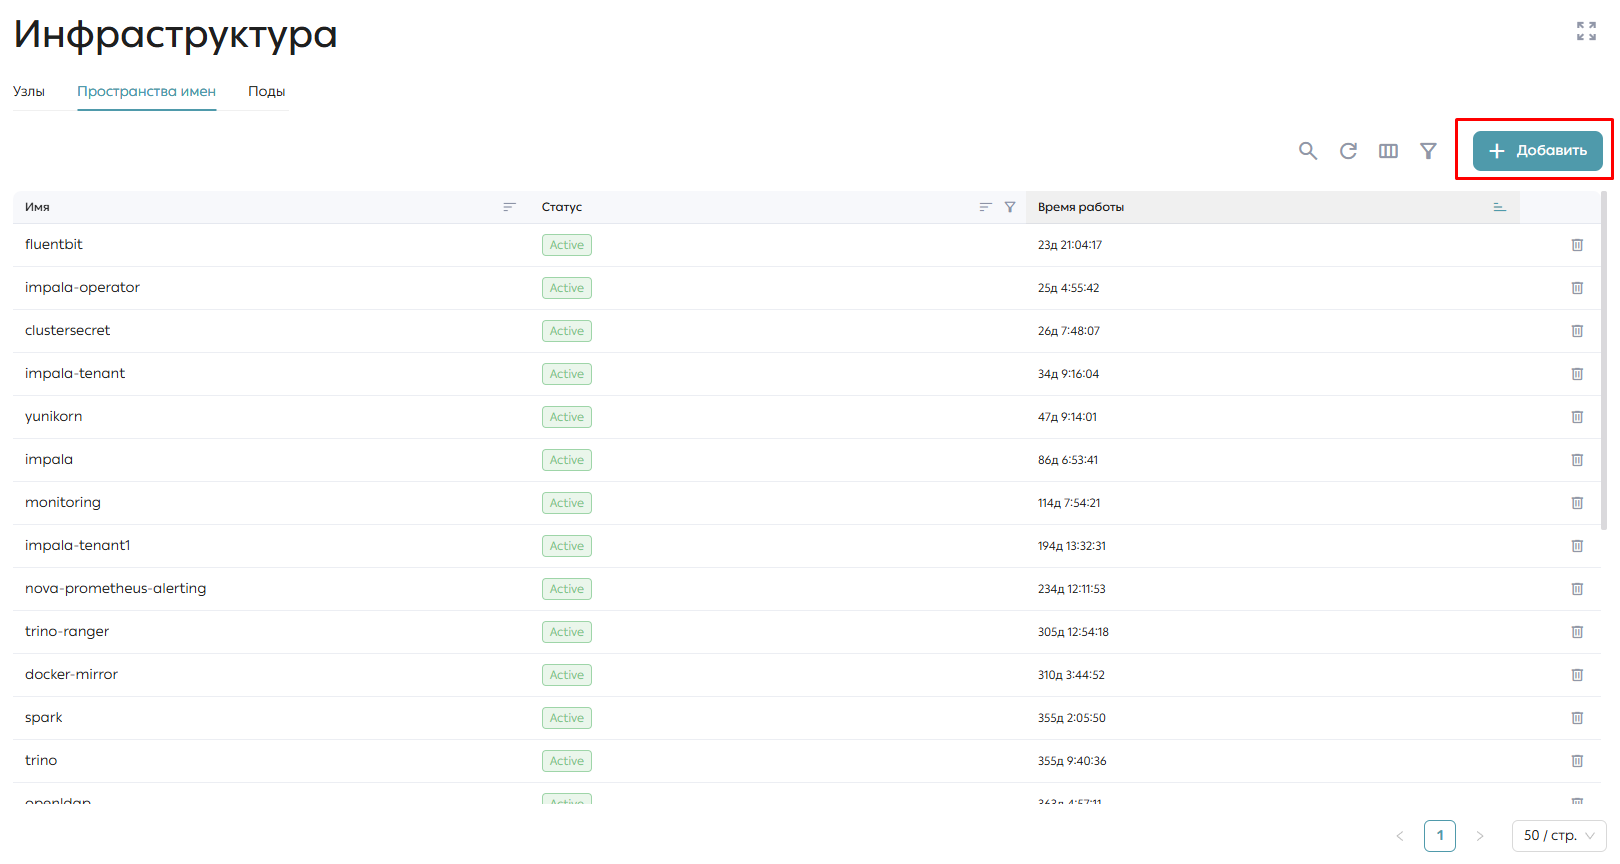Viewport: 1620px width, 864px height.
Task: Go to page 1 in pagination
Action: (x=1440, y=836)
